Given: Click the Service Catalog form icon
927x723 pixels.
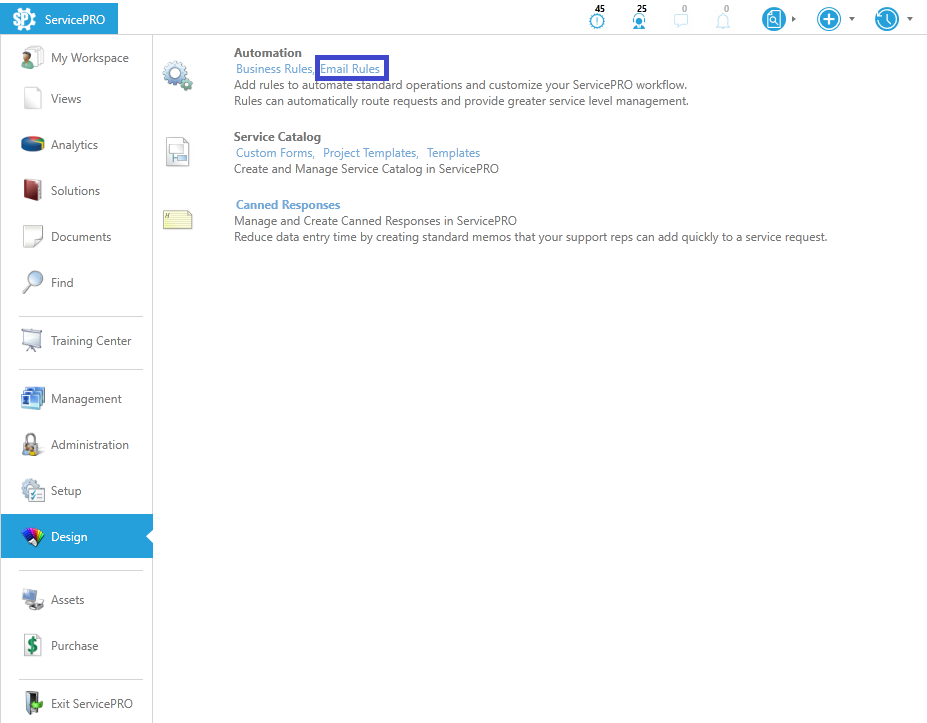Looking at the screenshot, I should [x=177, y=152].
